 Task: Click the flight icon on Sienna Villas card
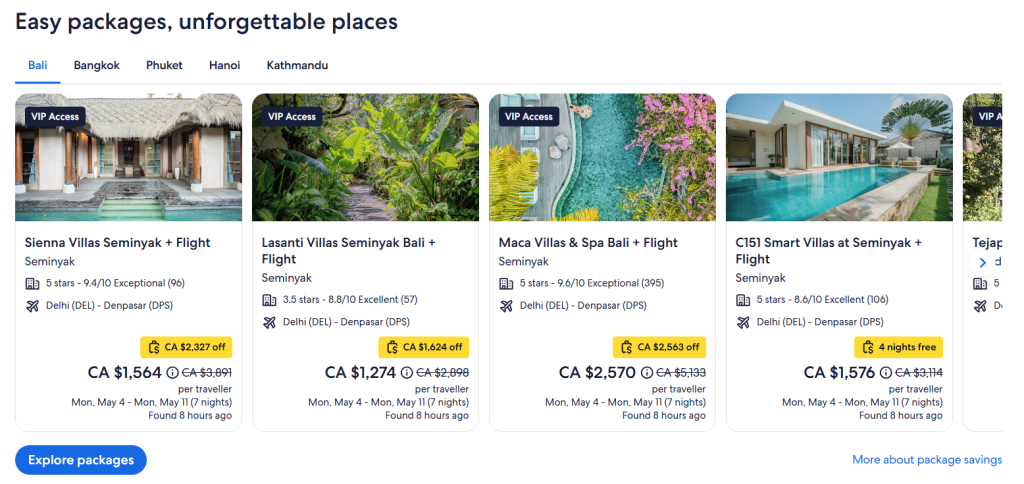[32, 306]
